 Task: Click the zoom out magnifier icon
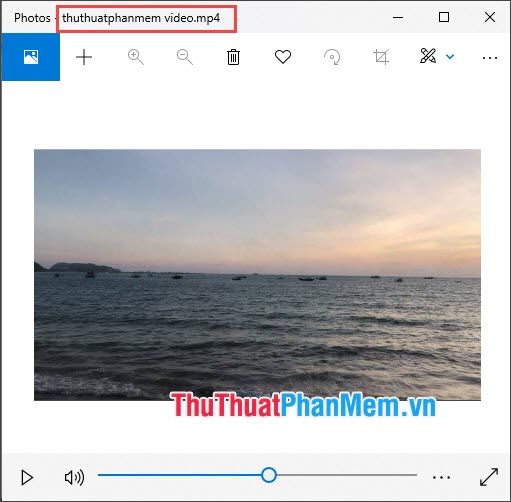[185, 57]
